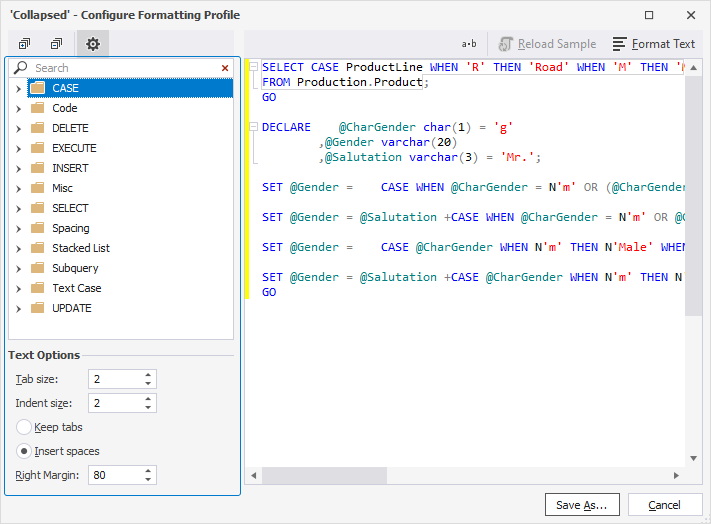Select the Stacked List tree item
Viewport: 711px width, 524px height.
tap(81, 248)
